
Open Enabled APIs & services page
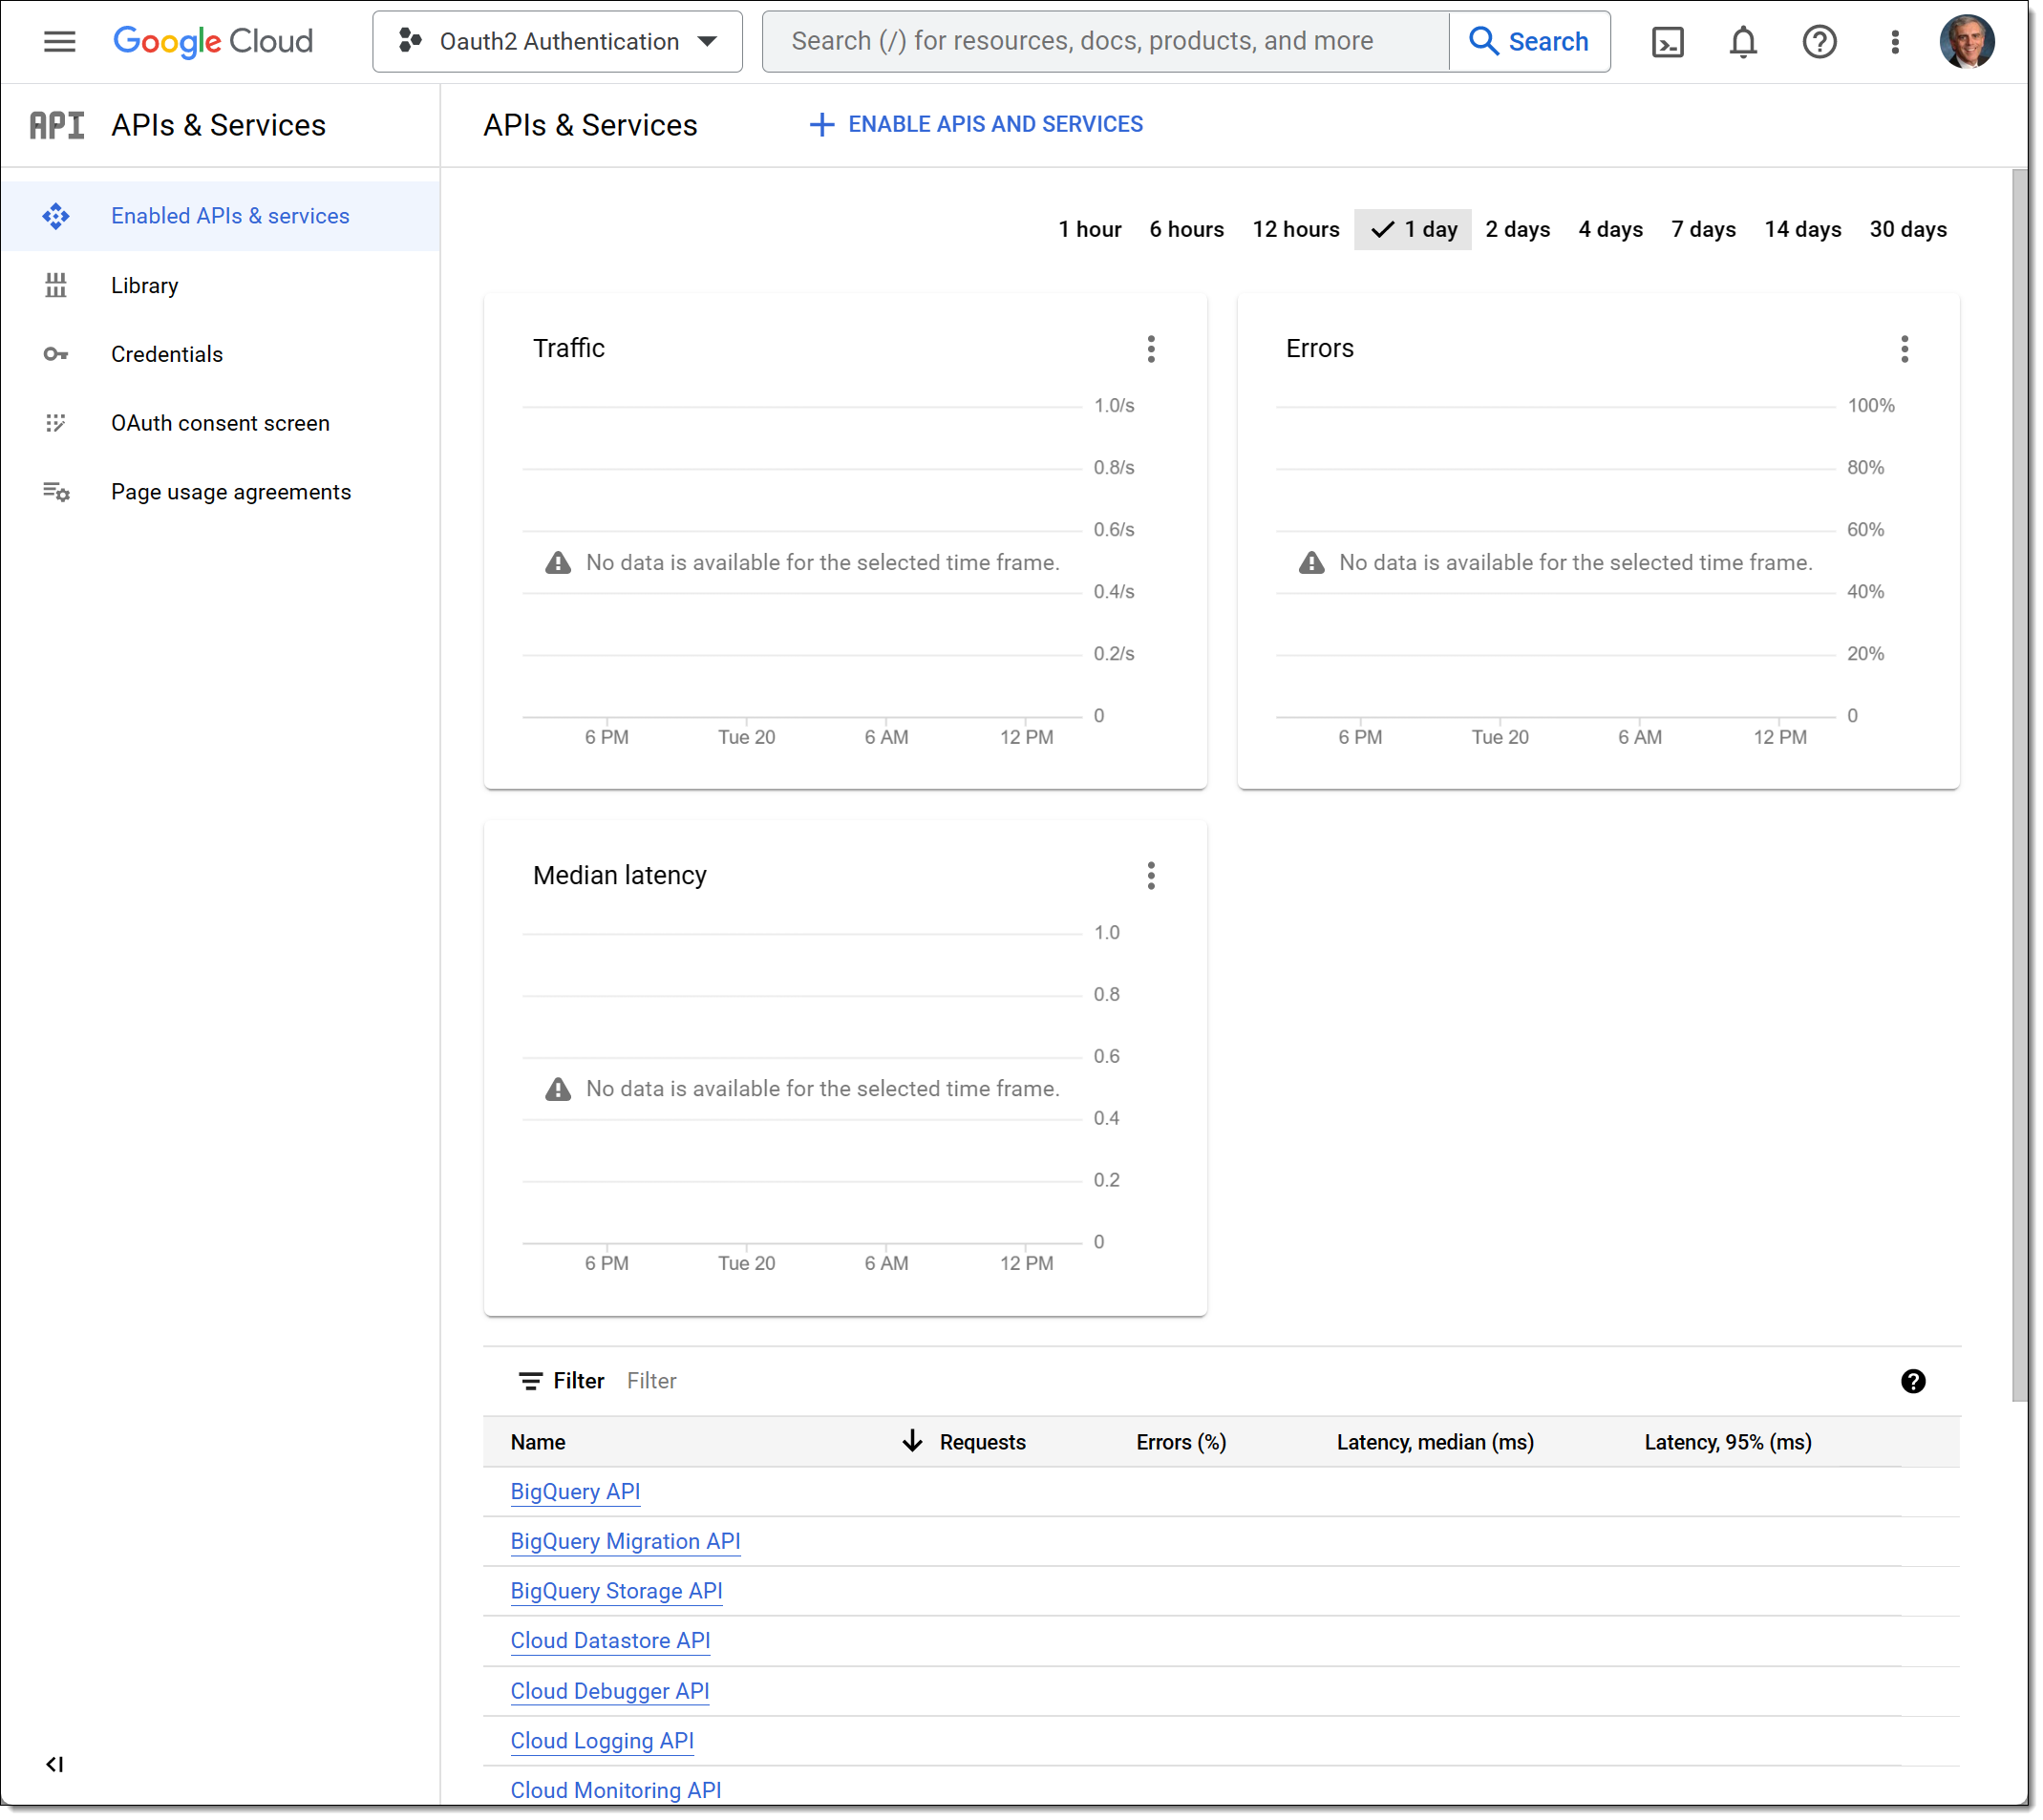220,216
